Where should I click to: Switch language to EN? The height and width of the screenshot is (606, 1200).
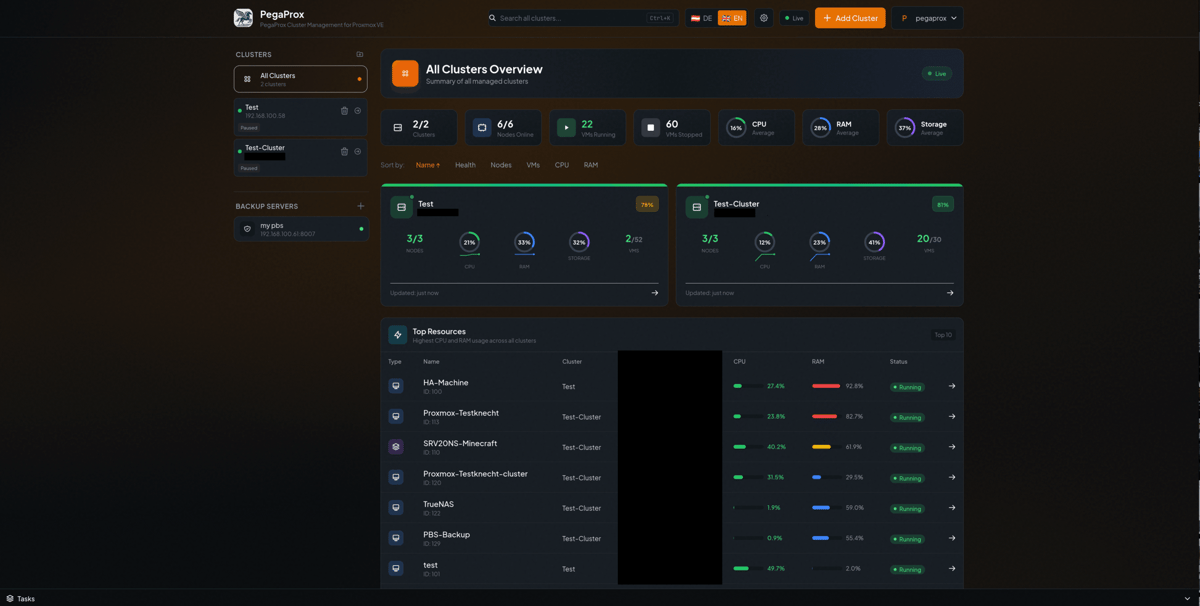pyautogui.click(x=732, y=18)
